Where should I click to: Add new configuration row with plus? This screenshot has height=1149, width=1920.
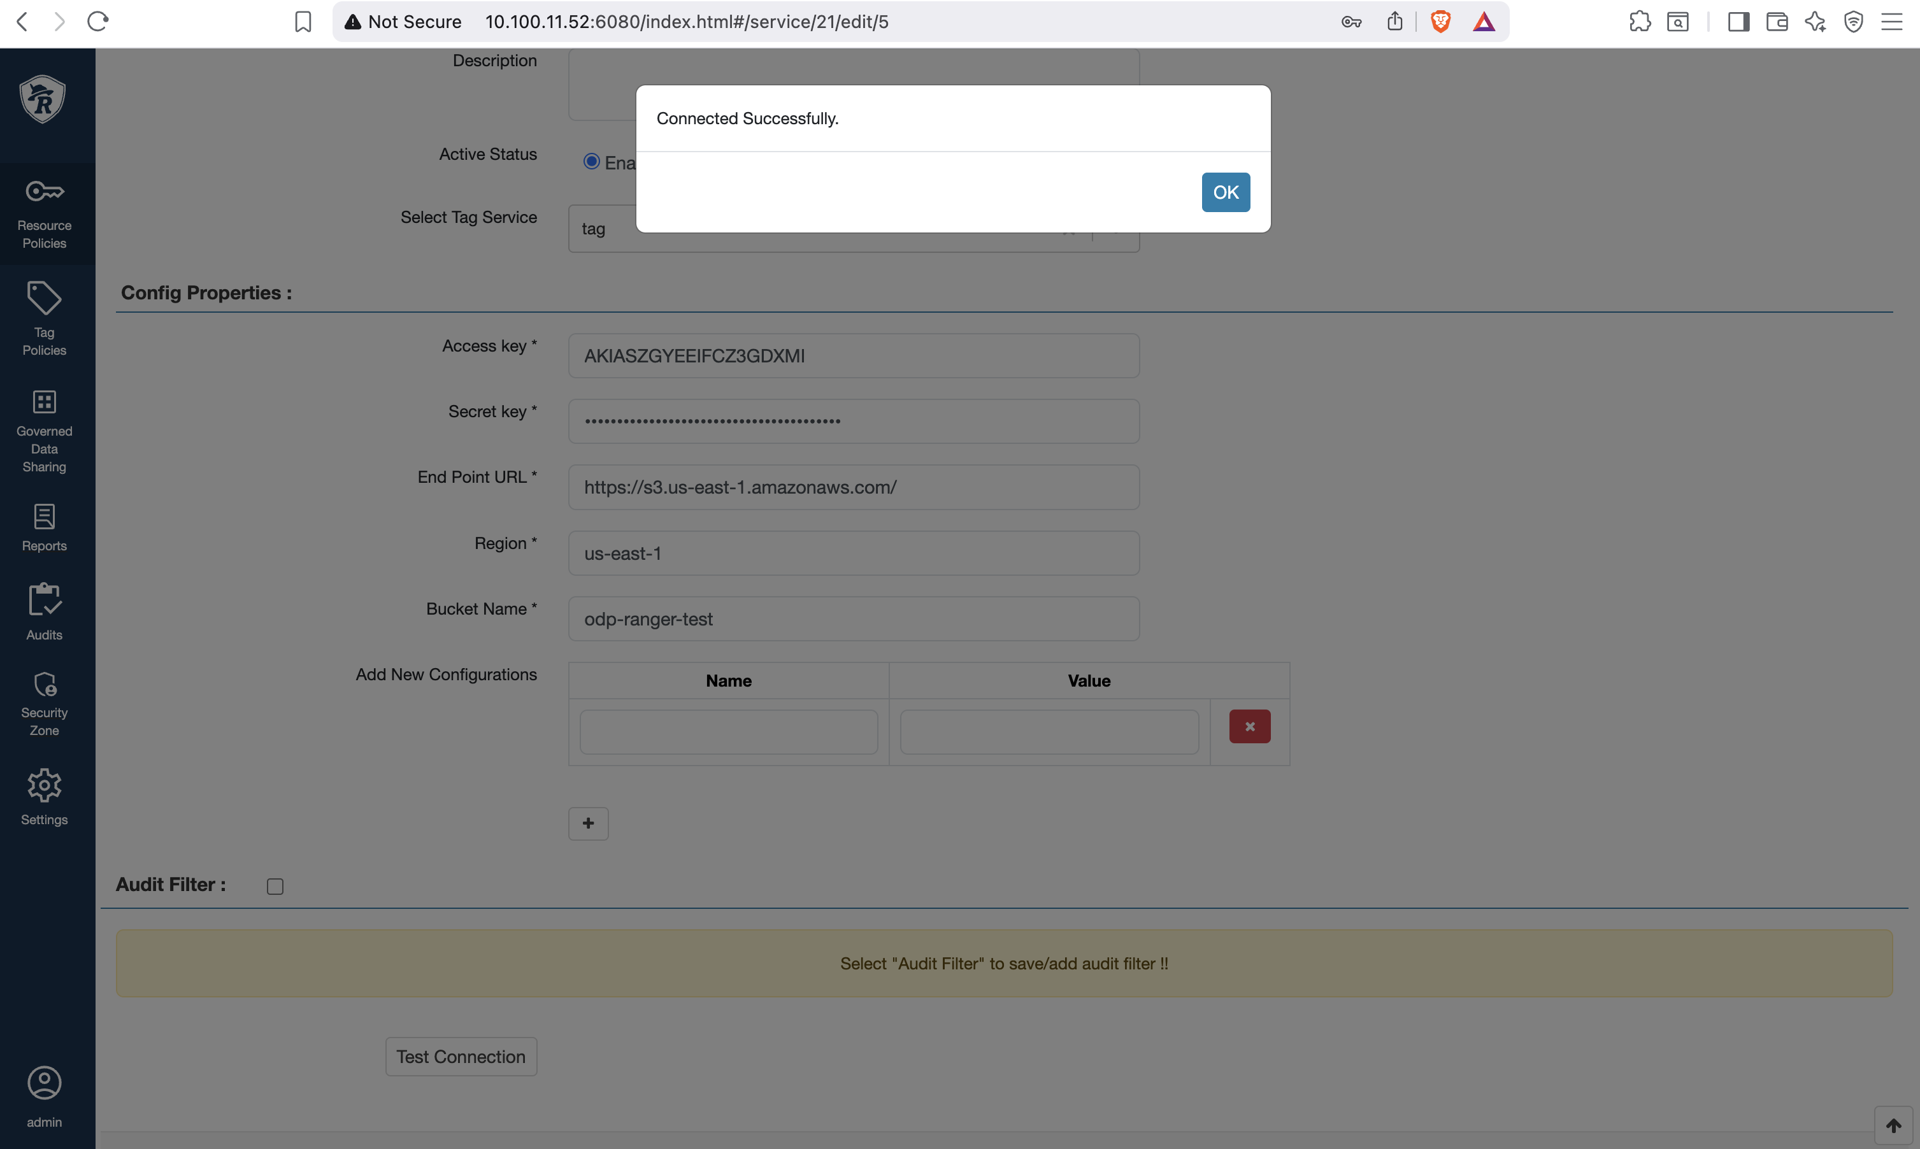pyautogui.click(x=588, y=823)
